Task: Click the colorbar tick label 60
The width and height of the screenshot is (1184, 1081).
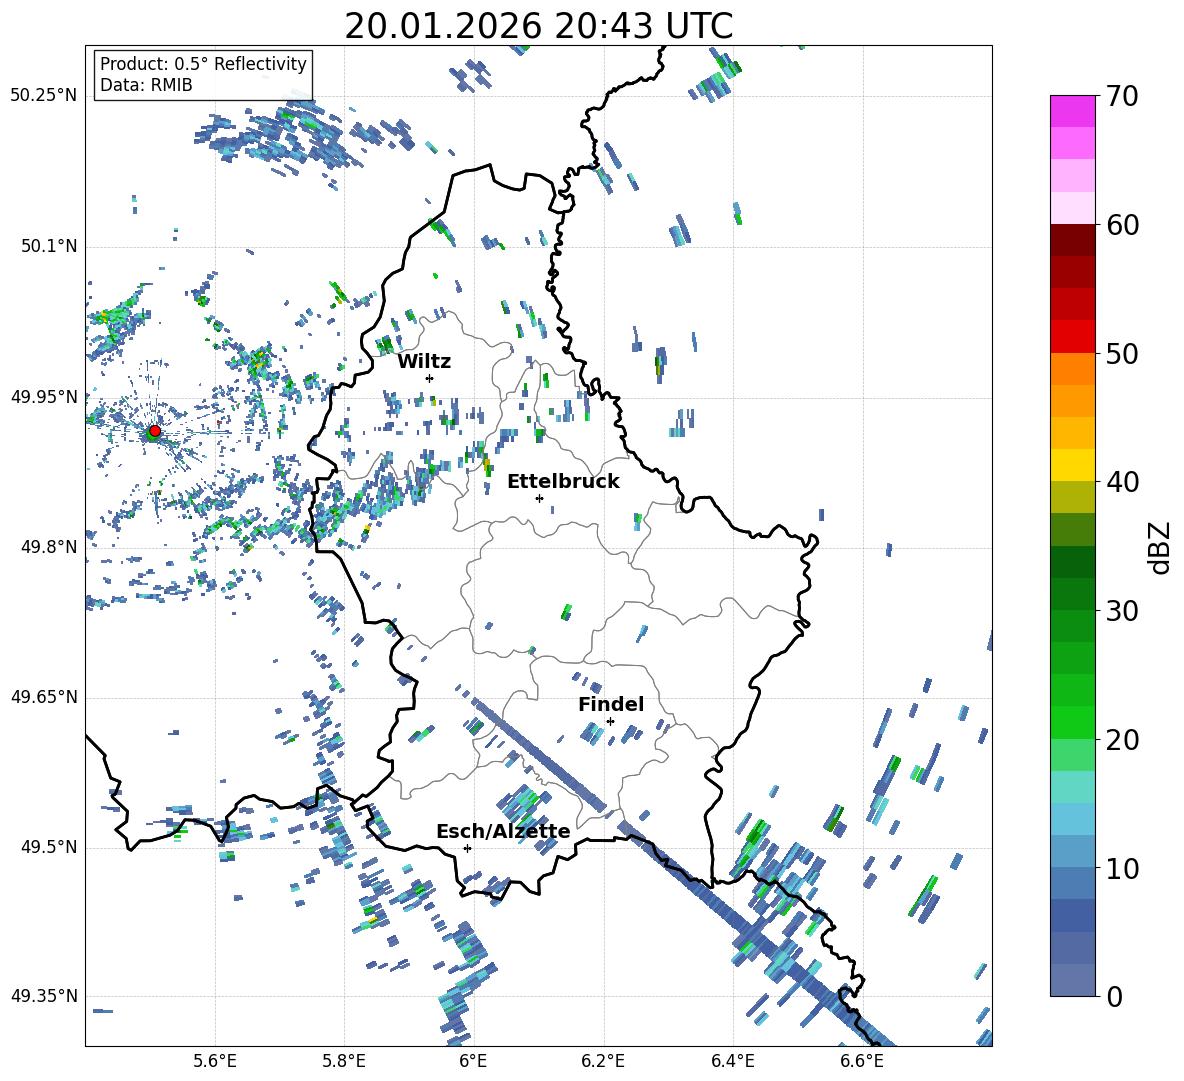Action: click(1122, 225)
